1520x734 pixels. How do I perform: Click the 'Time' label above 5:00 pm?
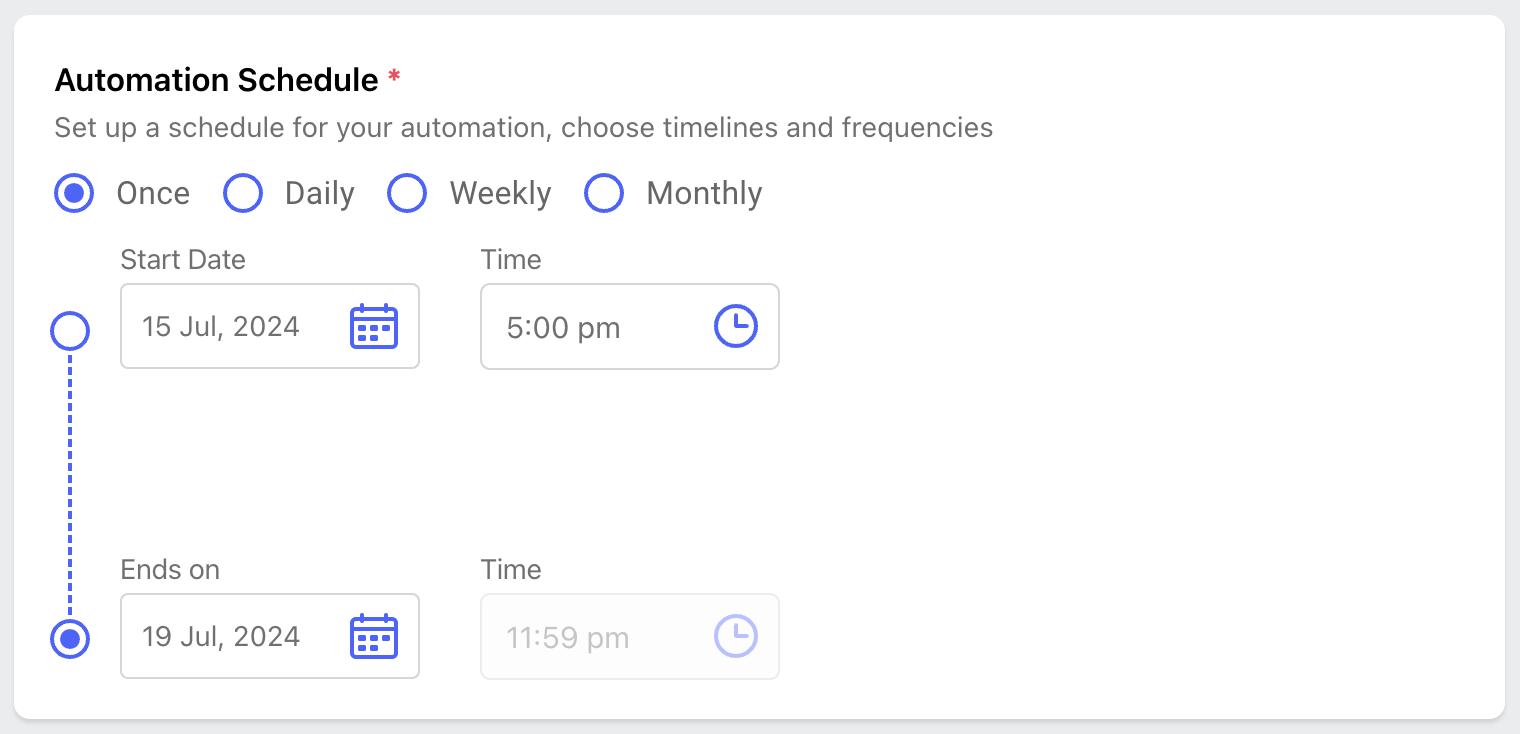click(x=511, y=260)
